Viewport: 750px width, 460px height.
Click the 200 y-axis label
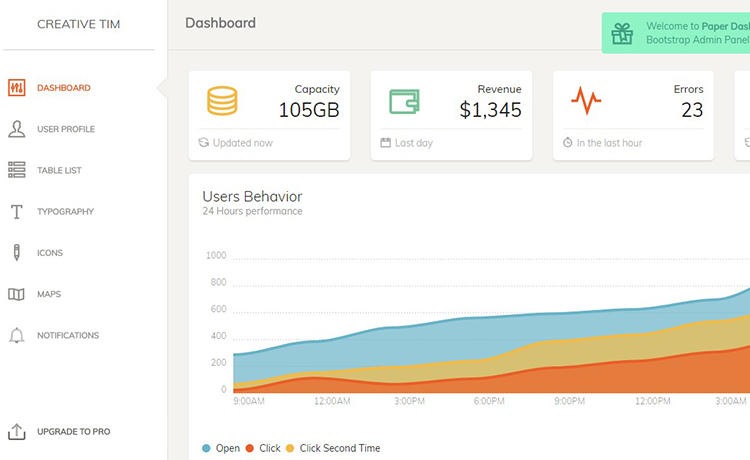click(219, 362)
